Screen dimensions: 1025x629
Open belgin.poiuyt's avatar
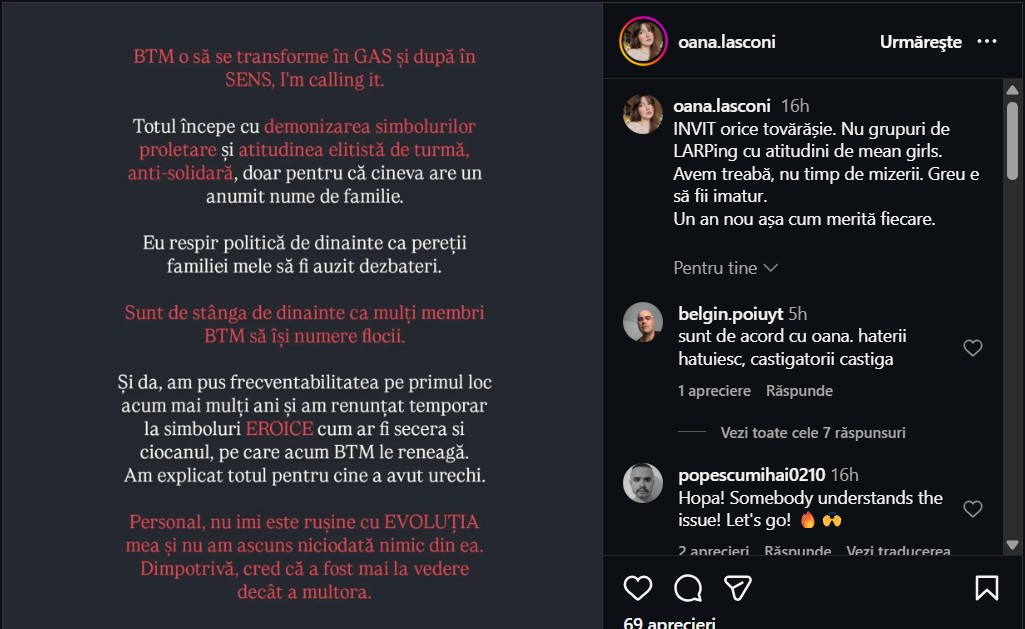tap(643, 322)
